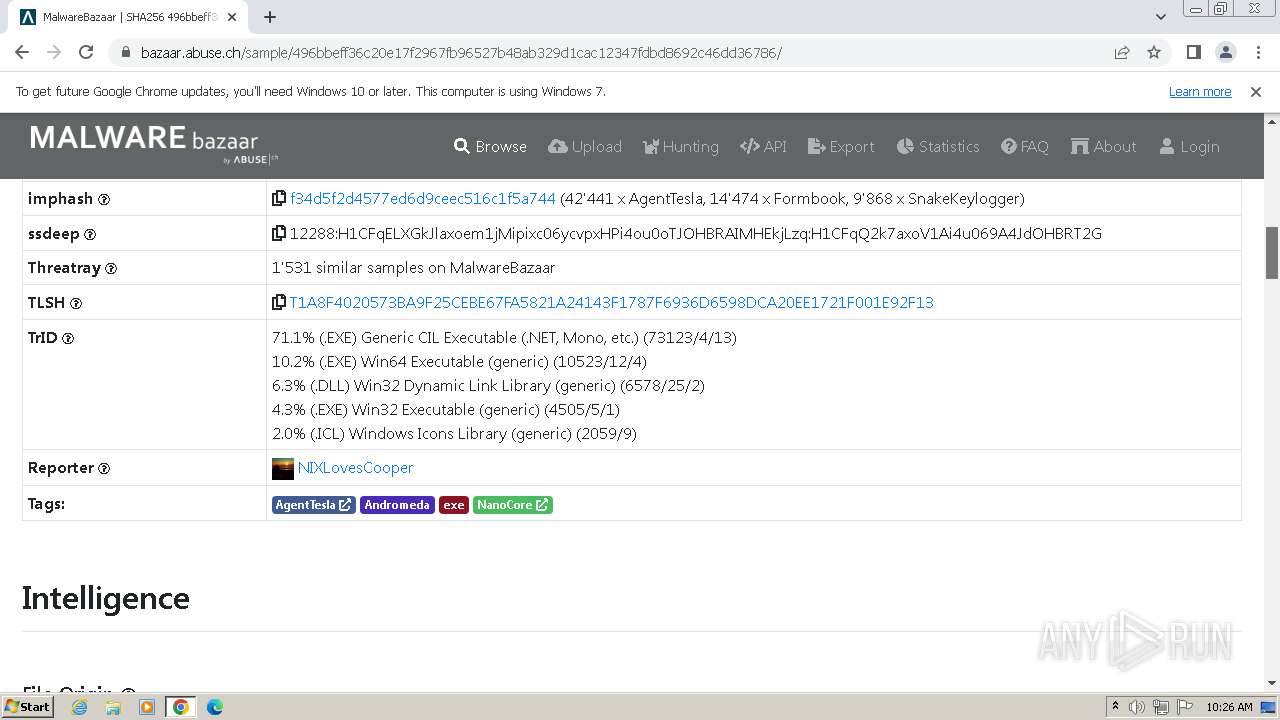The image size is (1280, 720).
Task: Copy the ssdeep hash with copy icon
Action: click(279, 234)
